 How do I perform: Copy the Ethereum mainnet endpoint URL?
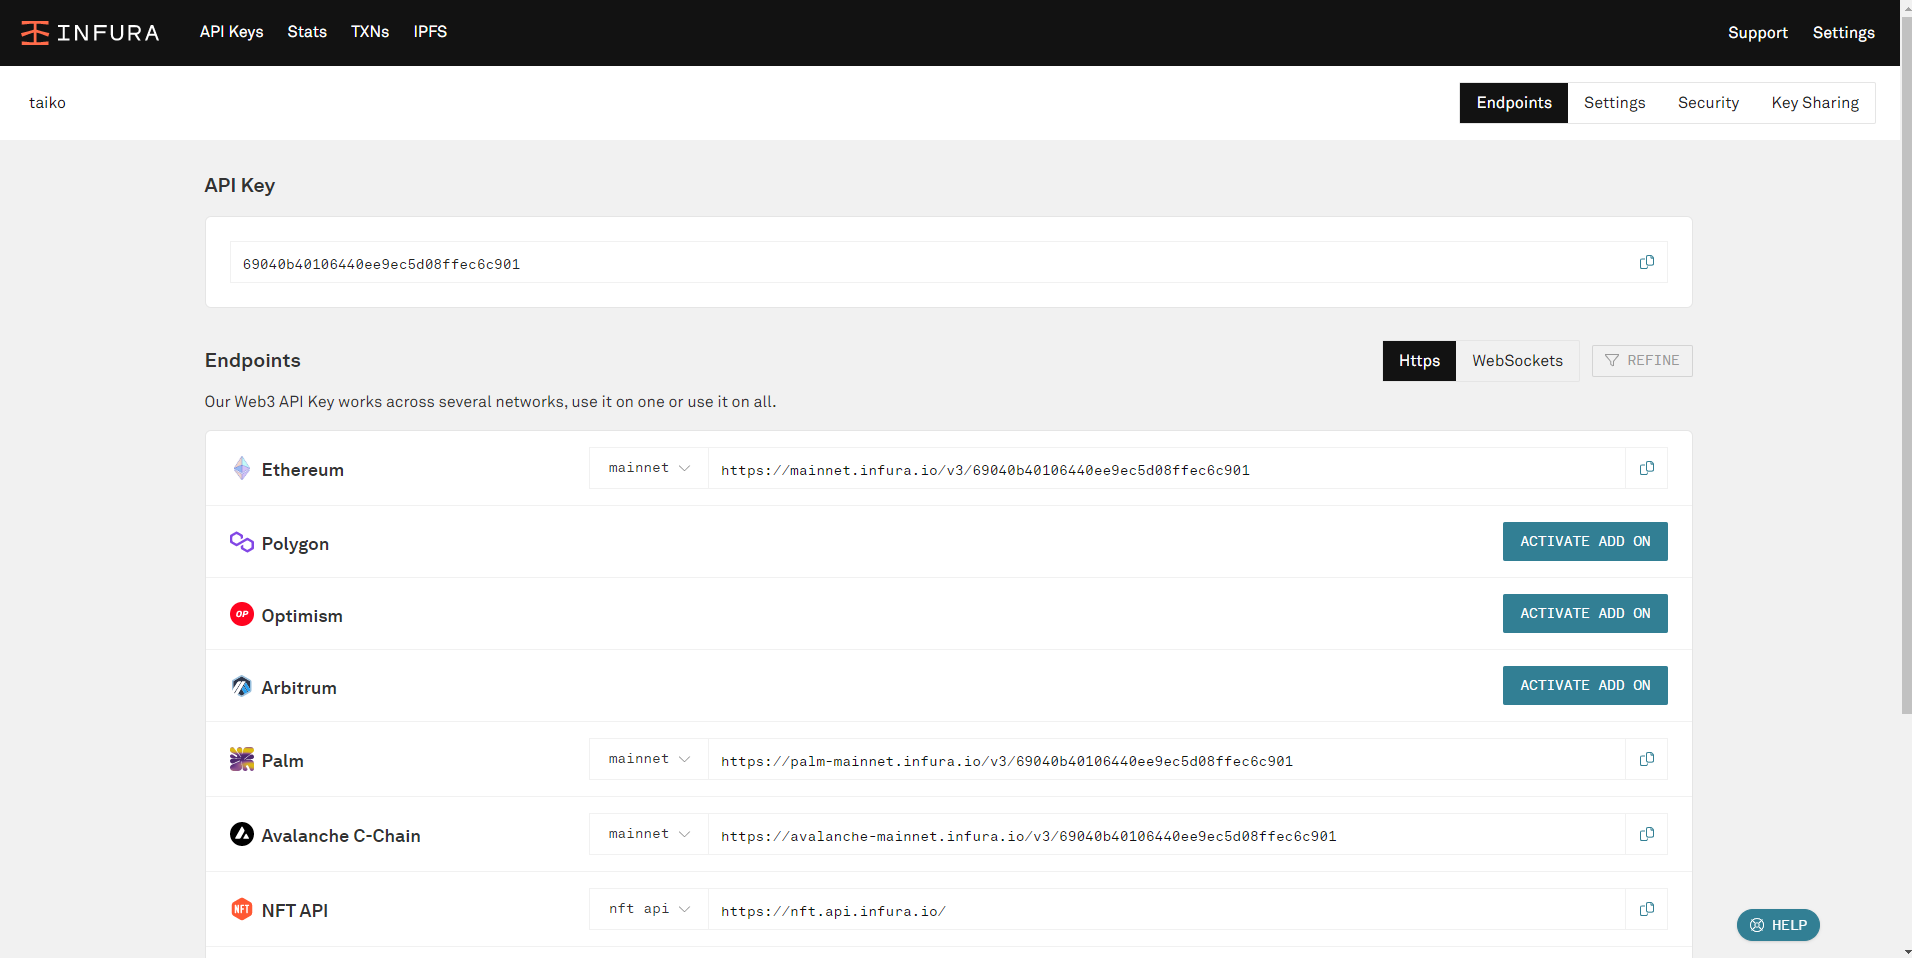[x=1646, y=468]
